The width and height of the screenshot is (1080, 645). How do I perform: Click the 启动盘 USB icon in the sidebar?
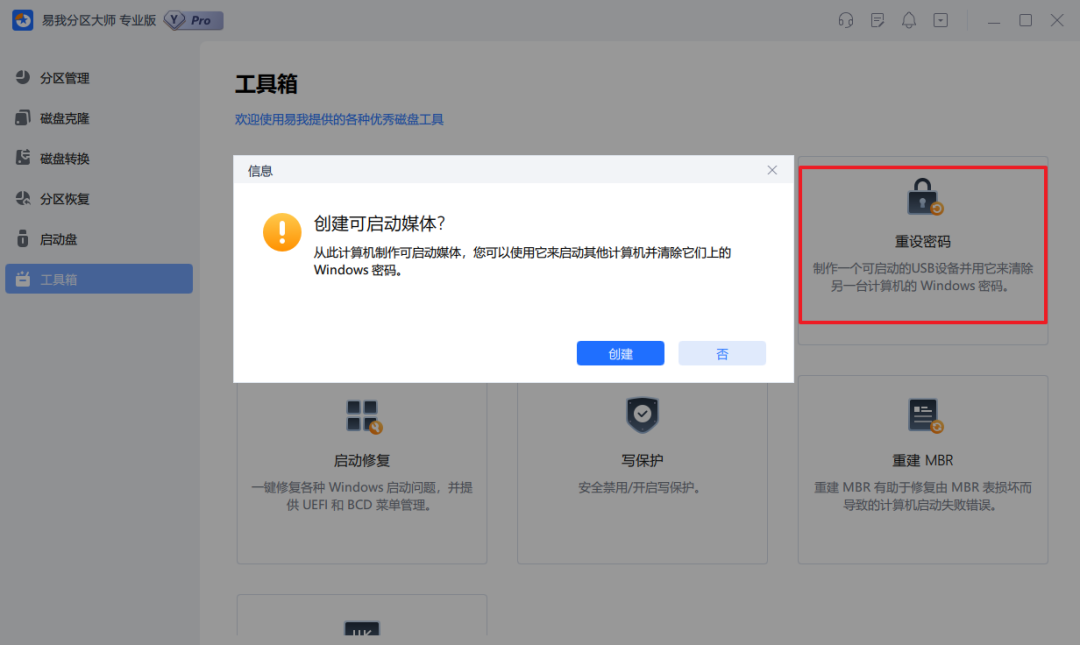tap(23, 238)
